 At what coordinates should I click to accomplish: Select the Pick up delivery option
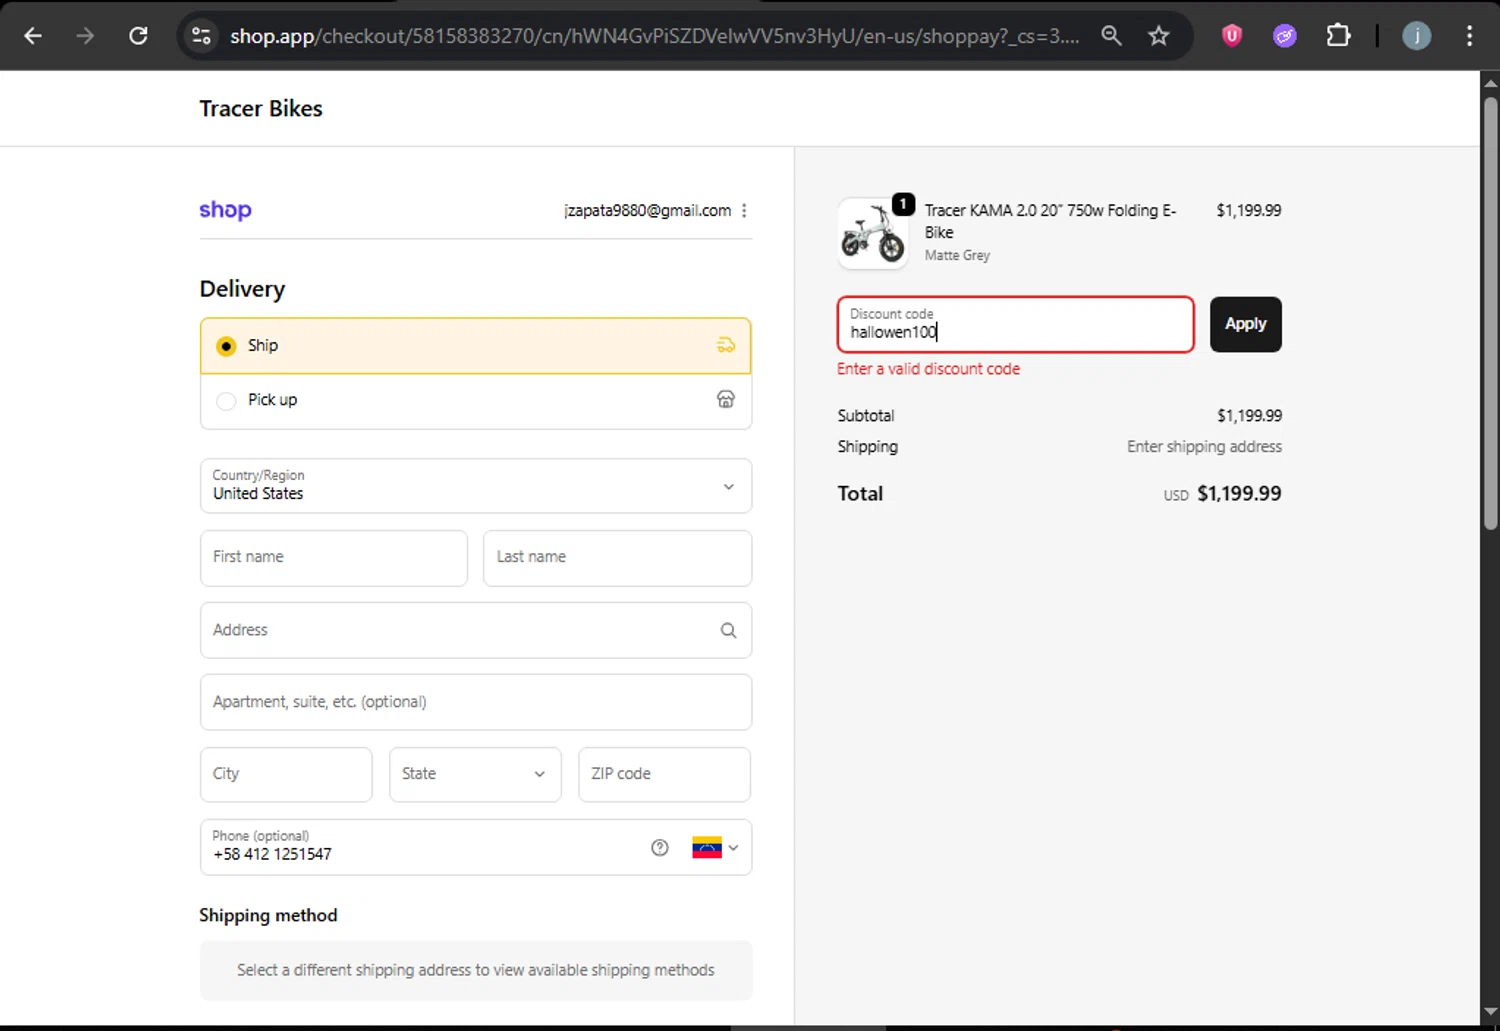point(476,400)
